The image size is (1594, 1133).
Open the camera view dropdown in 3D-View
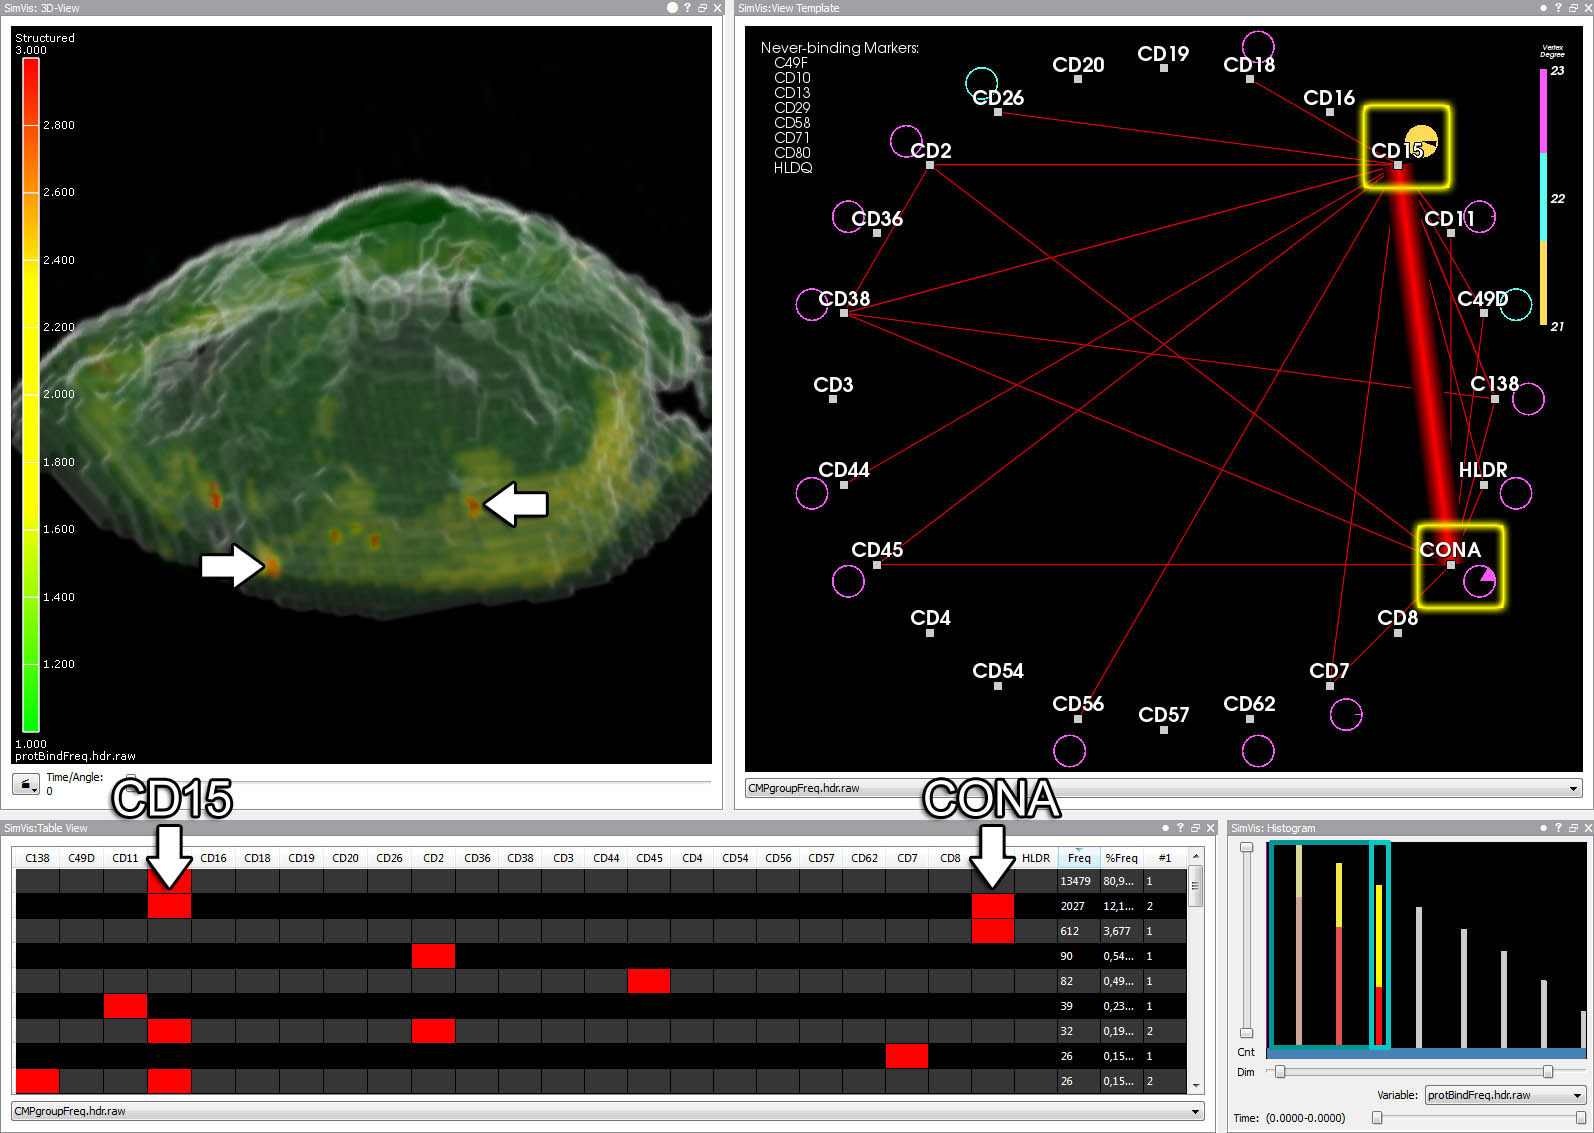pos(26,785)
